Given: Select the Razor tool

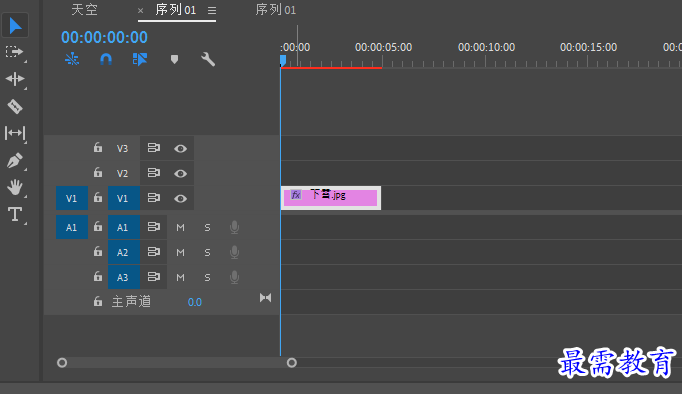Looking at the screenshot, I should point(15,107).
